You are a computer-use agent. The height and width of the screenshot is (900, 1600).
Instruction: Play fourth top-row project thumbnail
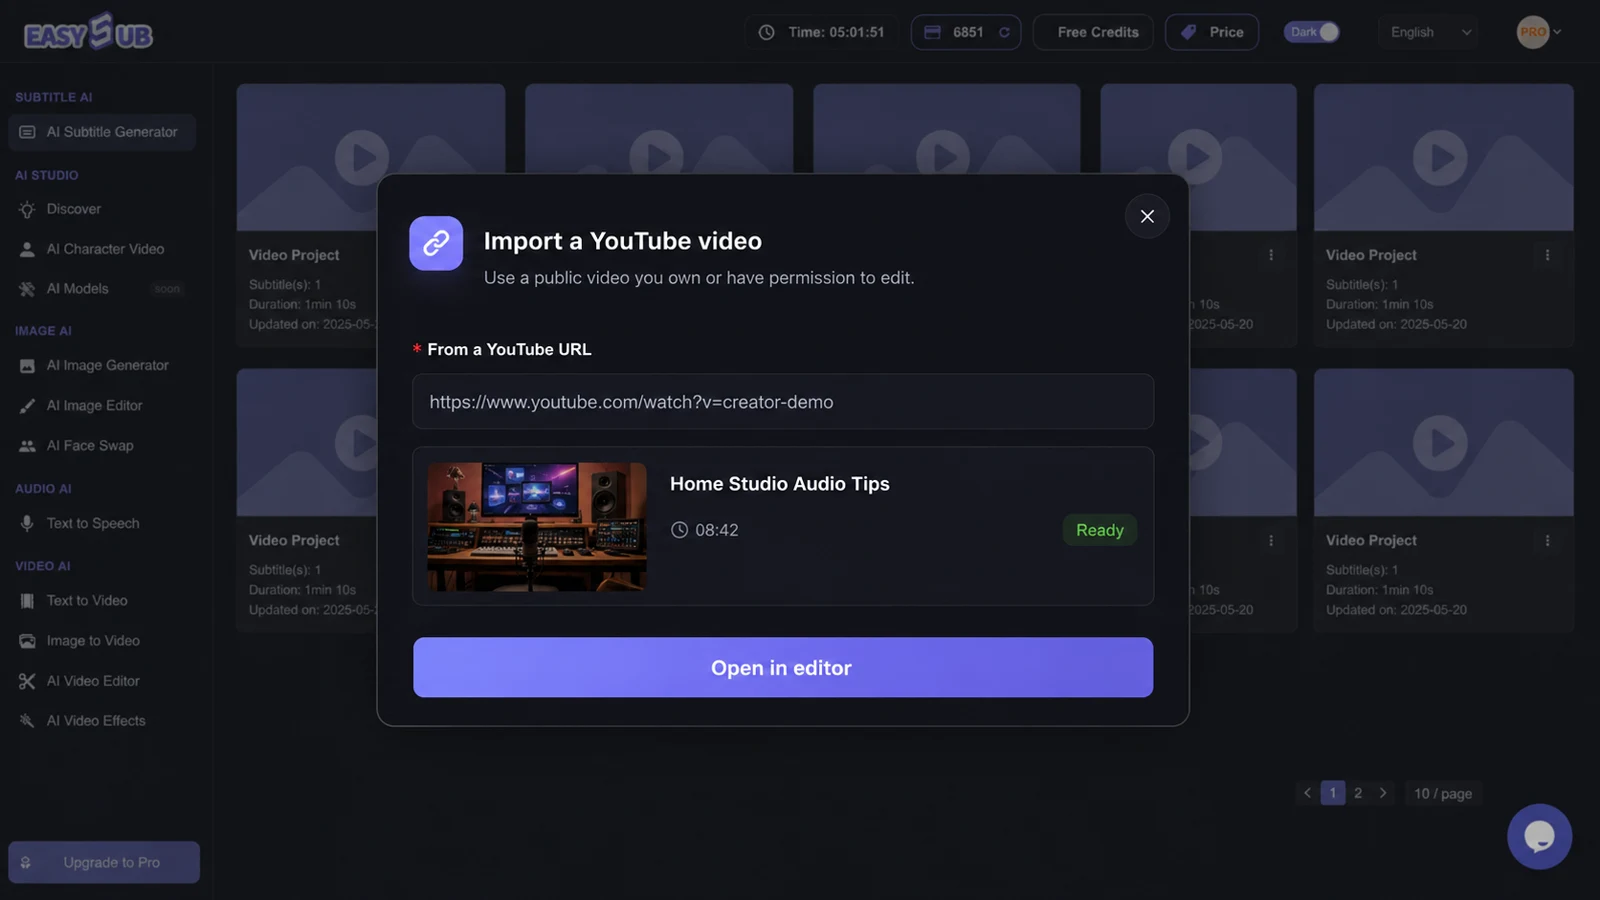tap(1195, 157)
